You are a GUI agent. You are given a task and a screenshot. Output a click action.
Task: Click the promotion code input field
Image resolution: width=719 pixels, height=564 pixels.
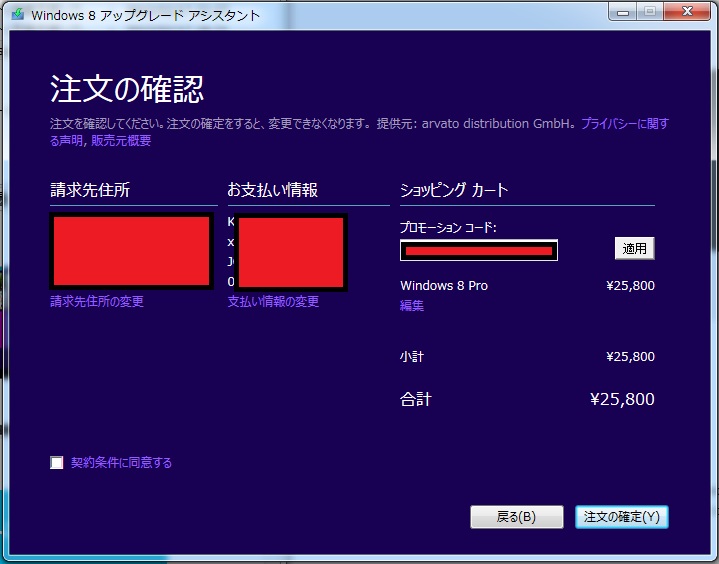tap(479, 250)
